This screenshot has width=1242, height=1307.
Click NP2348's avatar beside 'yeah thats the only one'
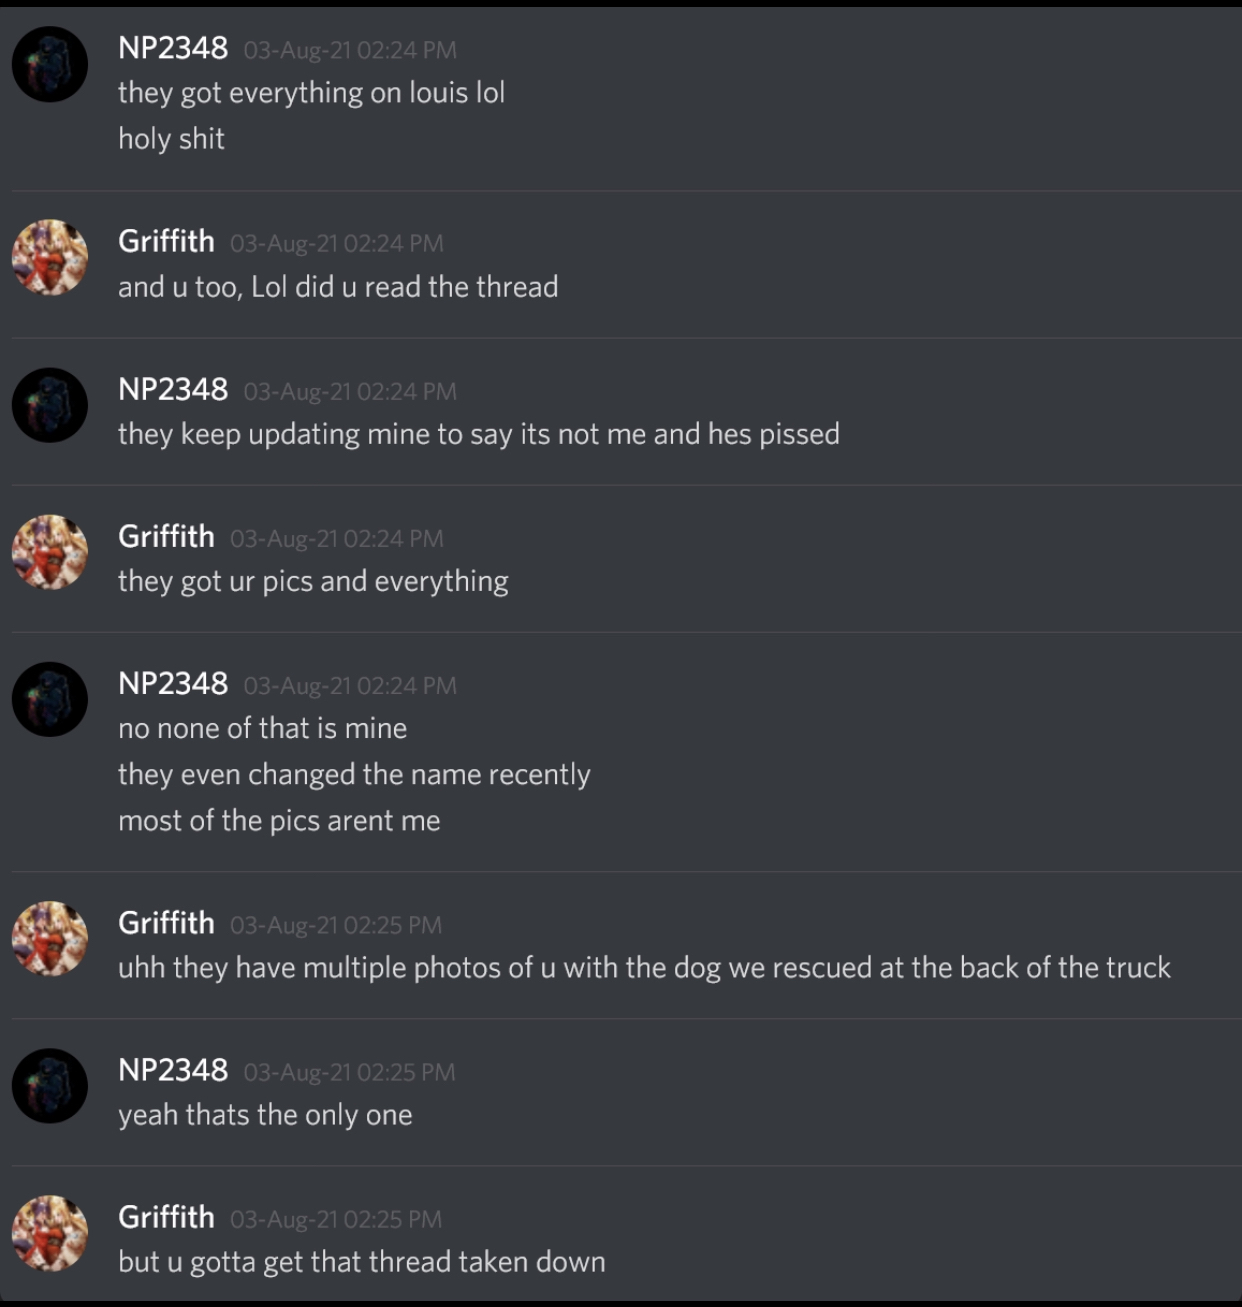(50, 1086)
